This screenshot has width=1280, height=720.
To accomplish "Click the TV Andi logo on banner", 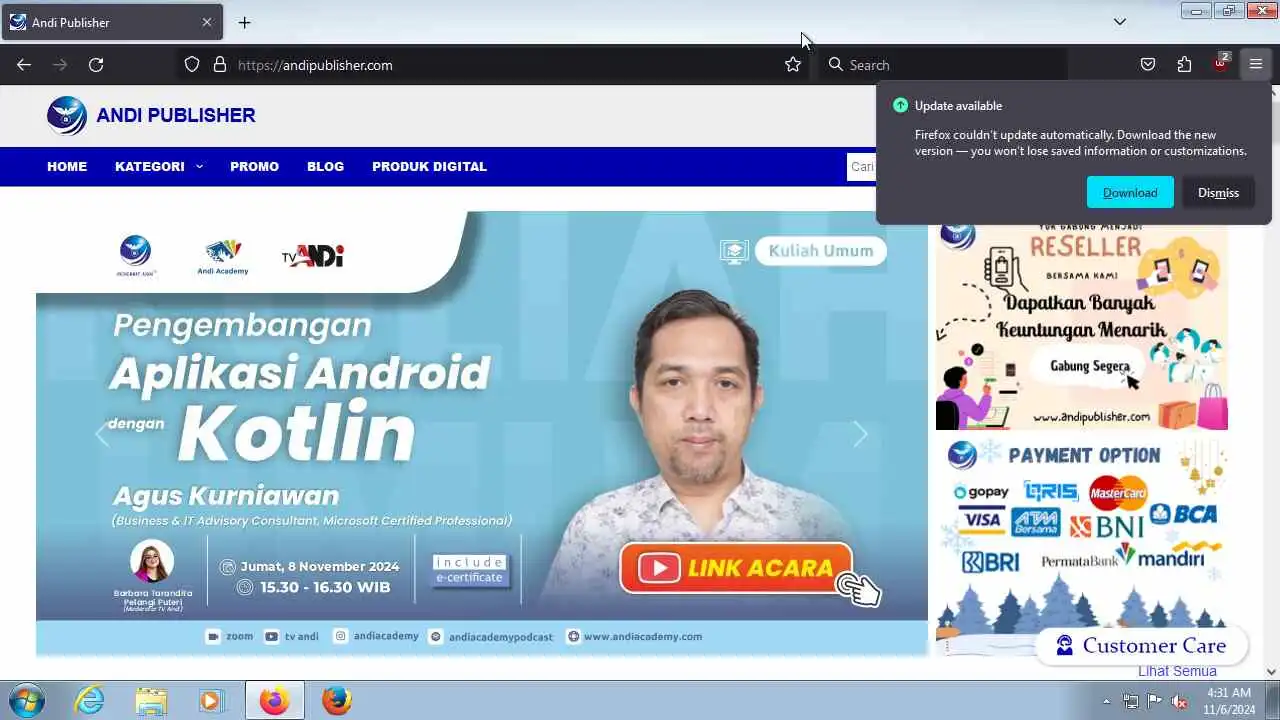I will (313, 255).
